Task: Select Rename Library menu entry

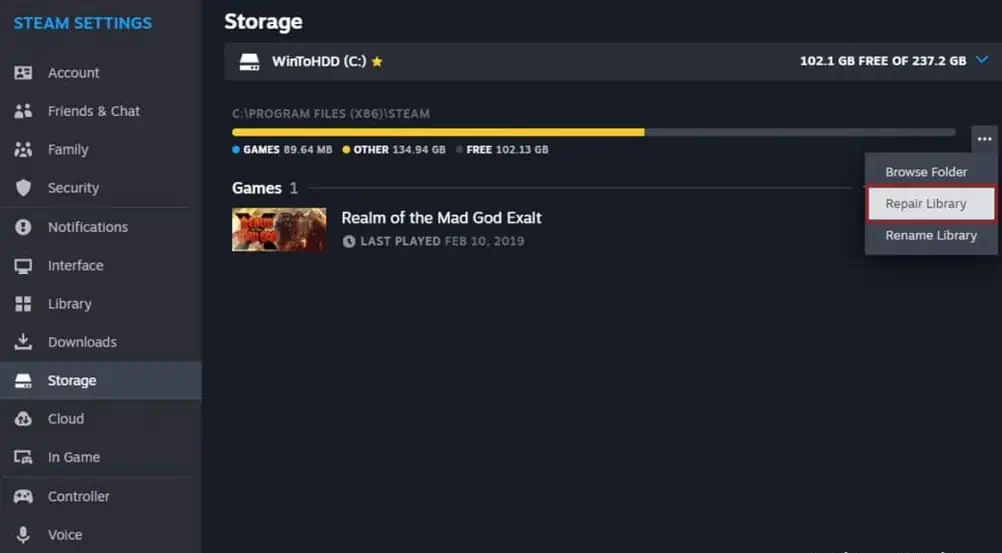Action: pos(930,236)
